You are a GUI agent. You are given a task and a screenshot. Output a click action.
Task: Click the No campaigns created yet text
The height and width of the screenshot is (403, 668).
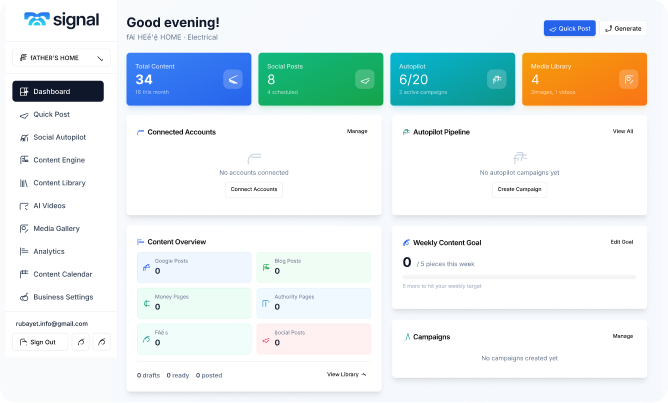pyautogui.click(x=519, y=358)
